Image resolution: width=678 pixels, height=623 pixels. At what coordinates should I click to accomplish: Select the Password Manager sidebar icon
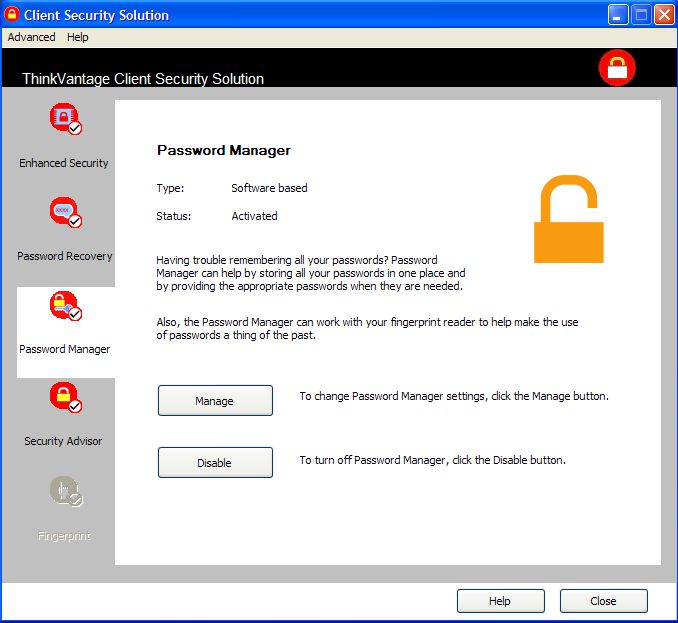pyautogui.click(x=65, y=305)
